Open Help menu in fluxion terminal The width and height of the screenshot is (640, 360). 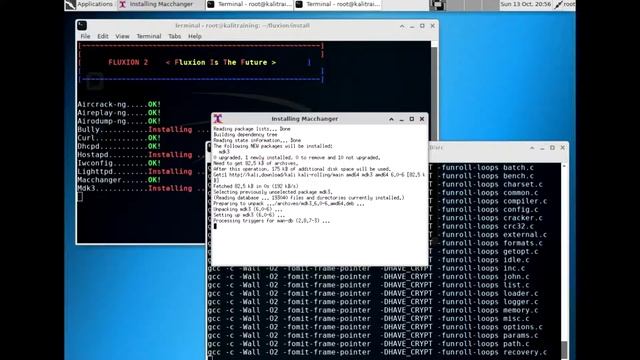[195, 36]
